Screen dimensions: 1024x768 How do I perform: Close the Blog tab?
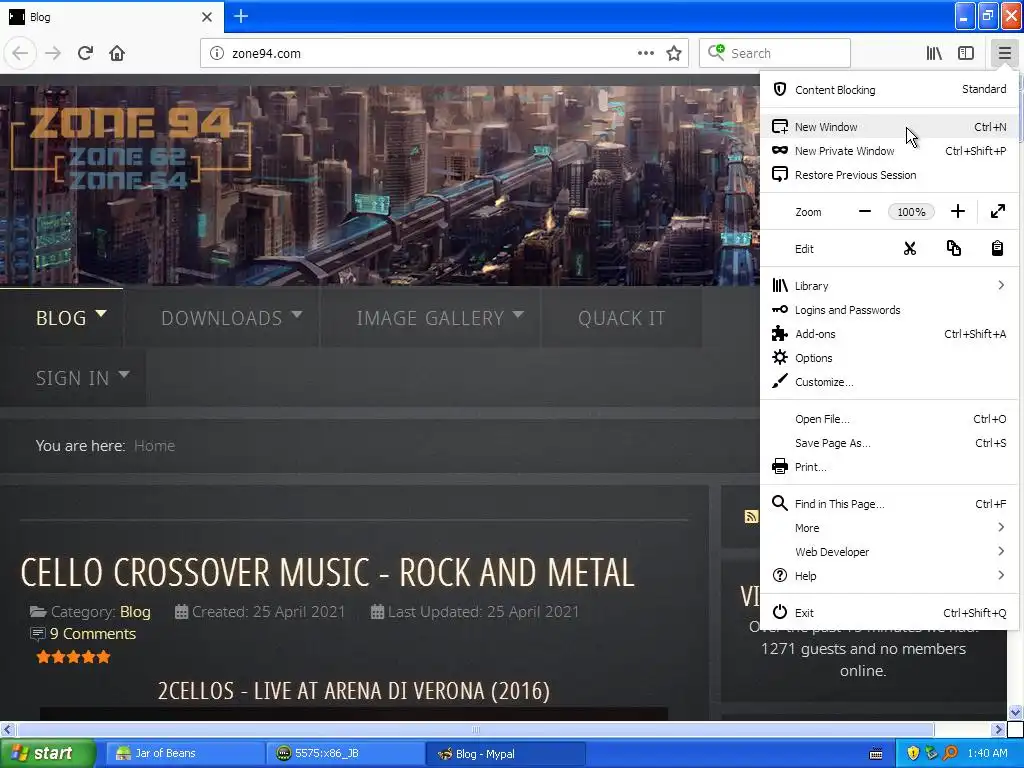[x=206, y=17]
